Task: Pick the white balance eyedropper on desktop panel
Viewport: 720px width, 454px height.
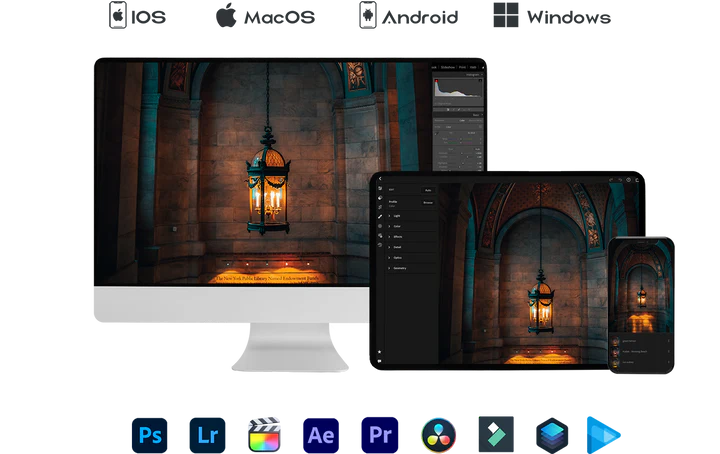Action: coord(437,133)
